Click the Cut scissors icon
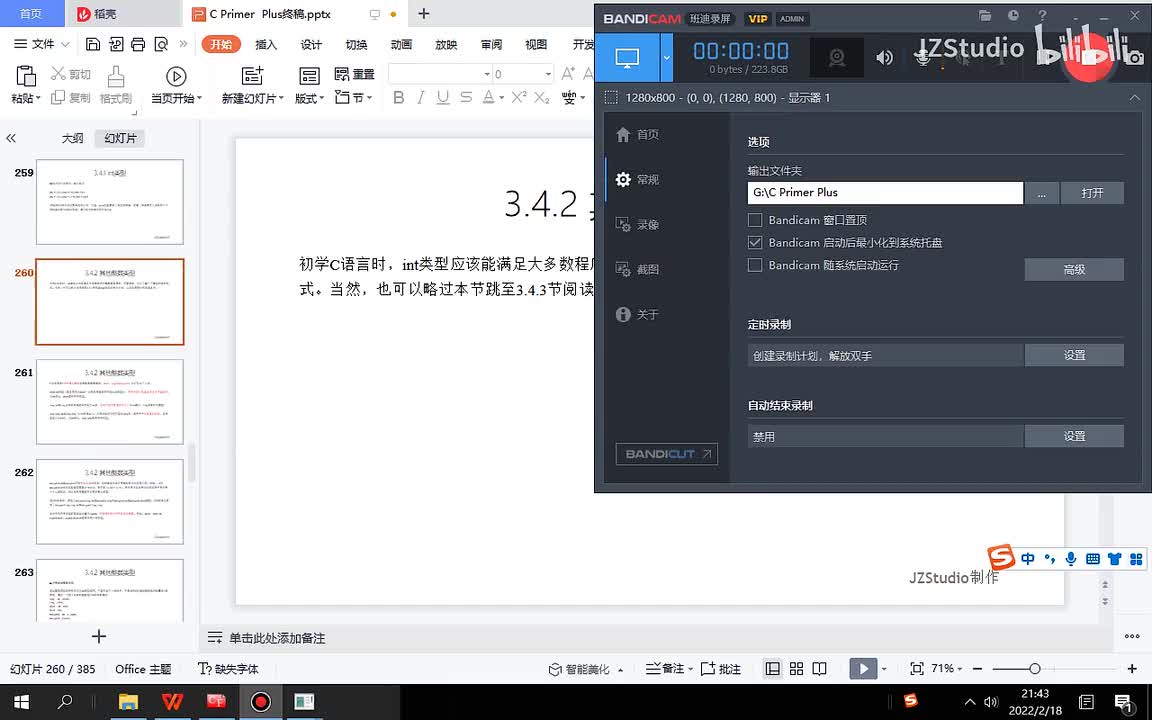 pos(59,73)
